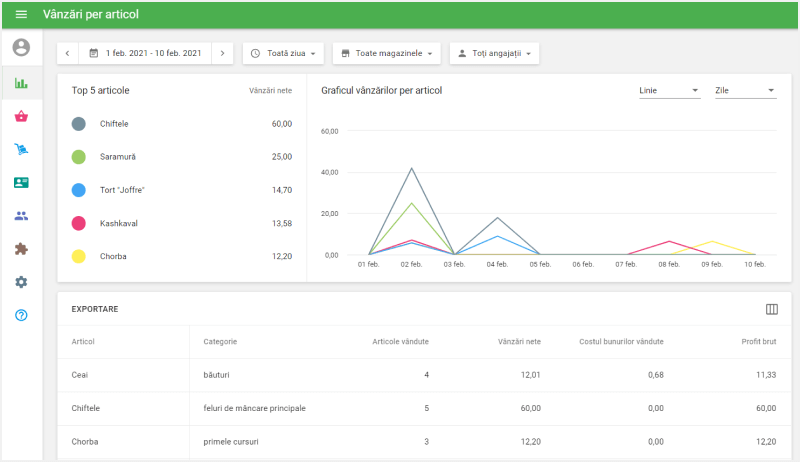Expand the Toate magazinele store filter
The width and height of the screenshot is (800, 462).
pyautogui.click(x=386, y=53)
